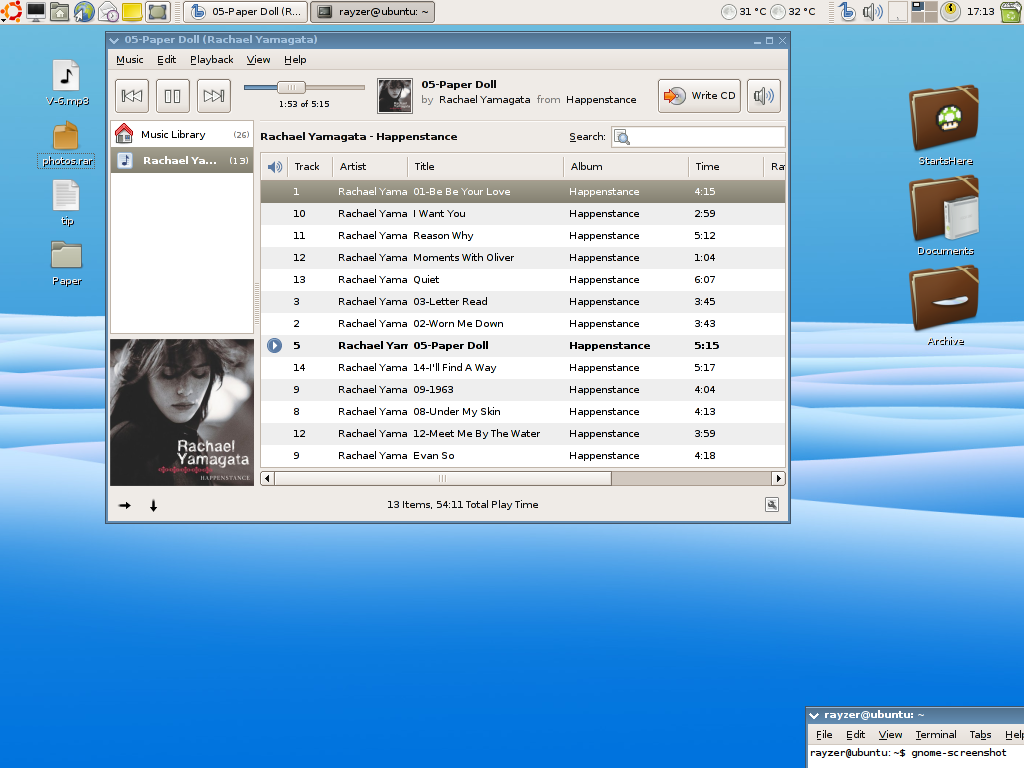1024x768 pixels.
Task: Click the song position slider
Action: click(x=291, y=88)
